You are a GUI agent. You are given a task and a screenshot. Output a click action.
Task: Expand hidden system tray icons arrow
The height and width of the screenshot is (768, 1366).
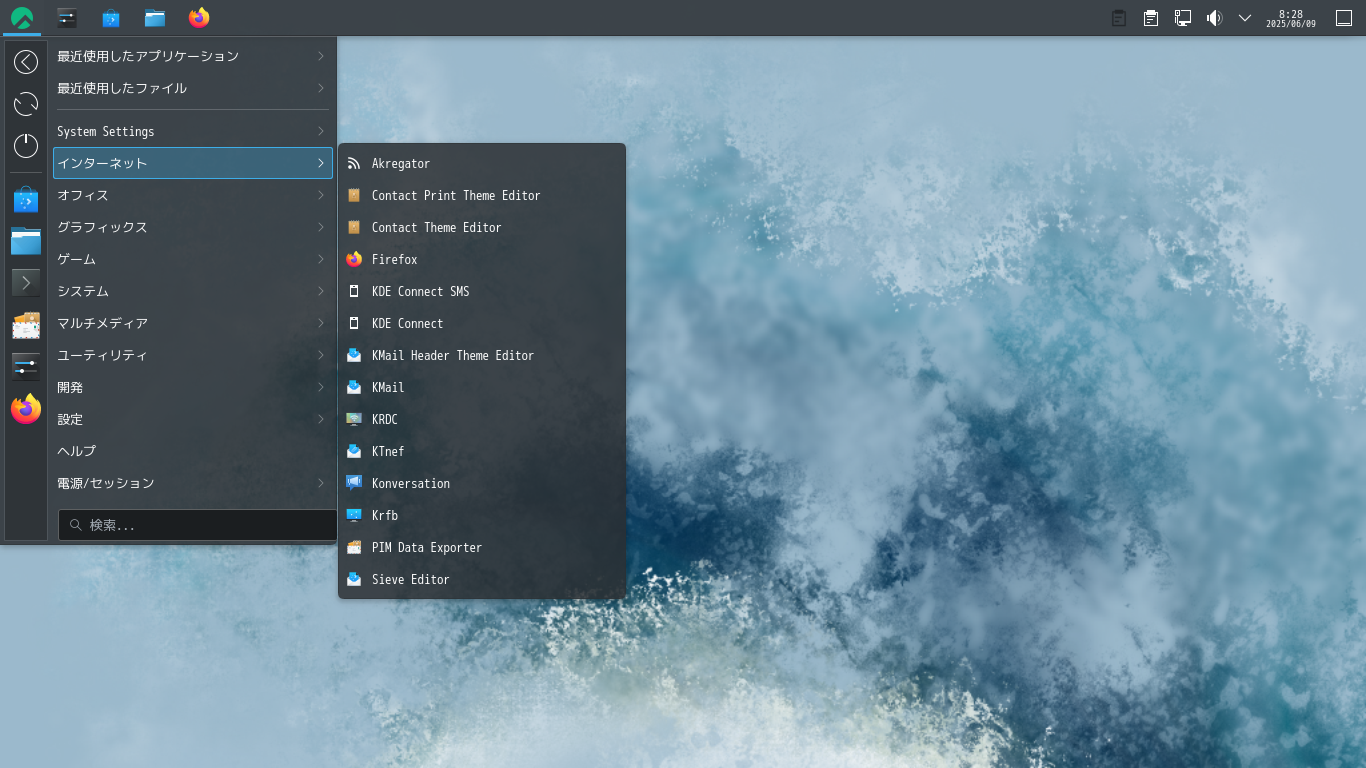click(x=1245, y=18)
